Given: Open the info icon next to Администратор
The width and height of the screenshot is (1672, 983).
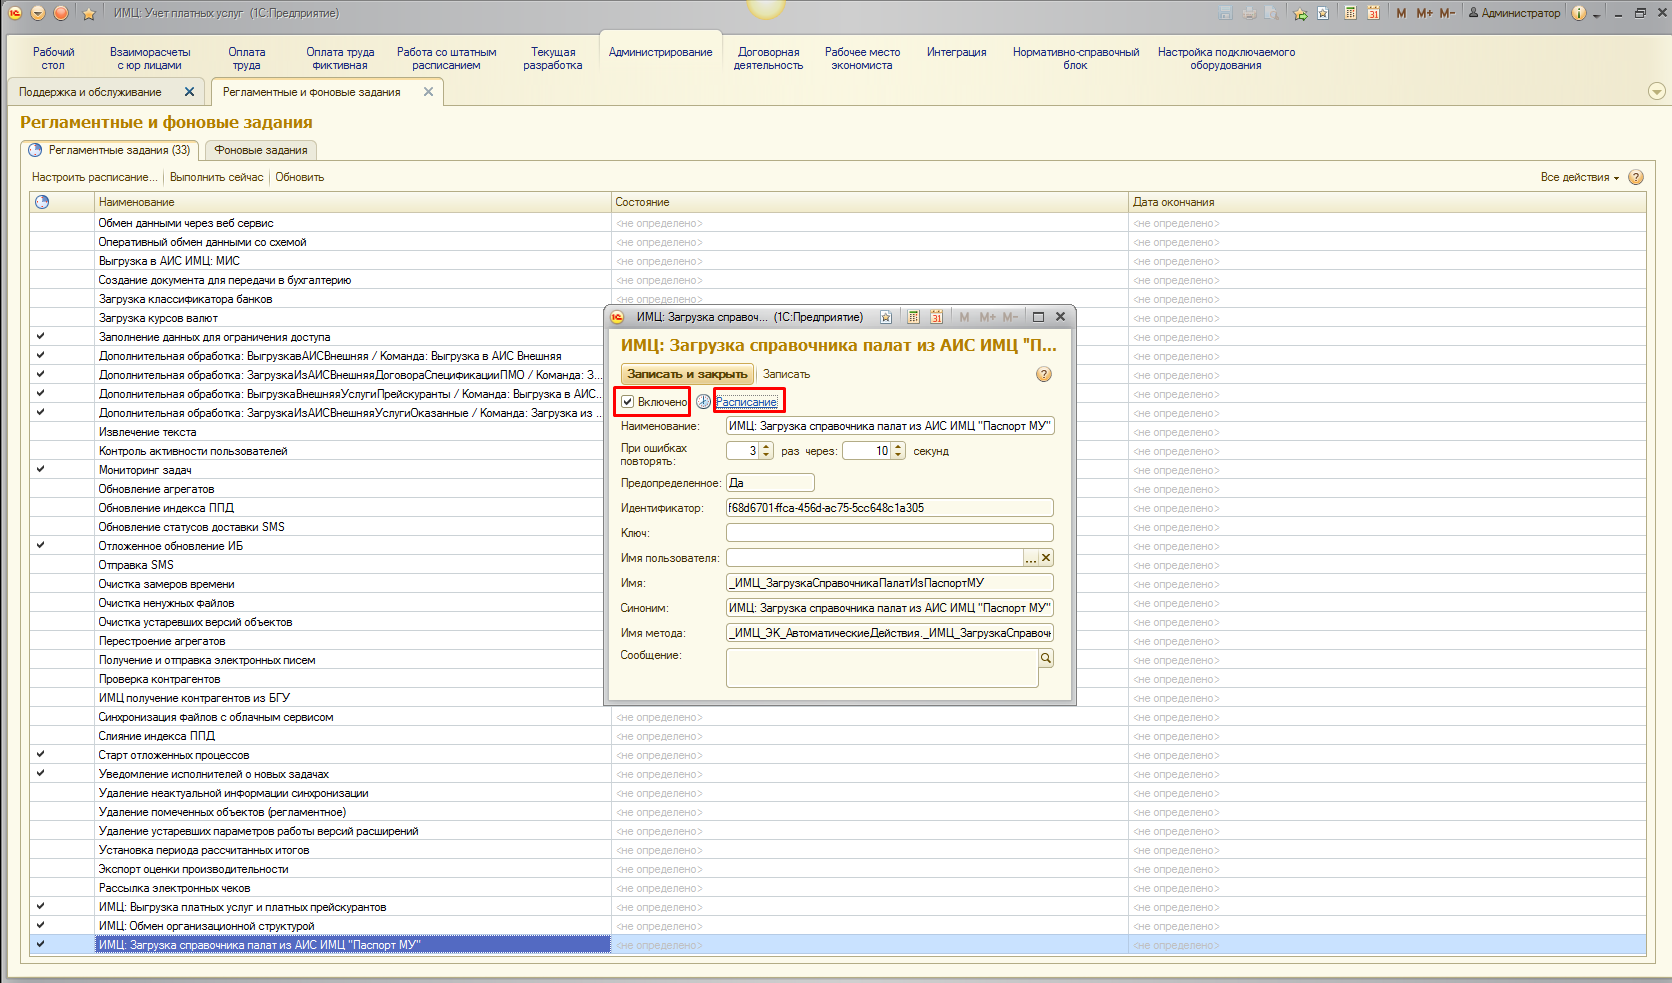Looking at the screenshot, I should point(1578,13).
